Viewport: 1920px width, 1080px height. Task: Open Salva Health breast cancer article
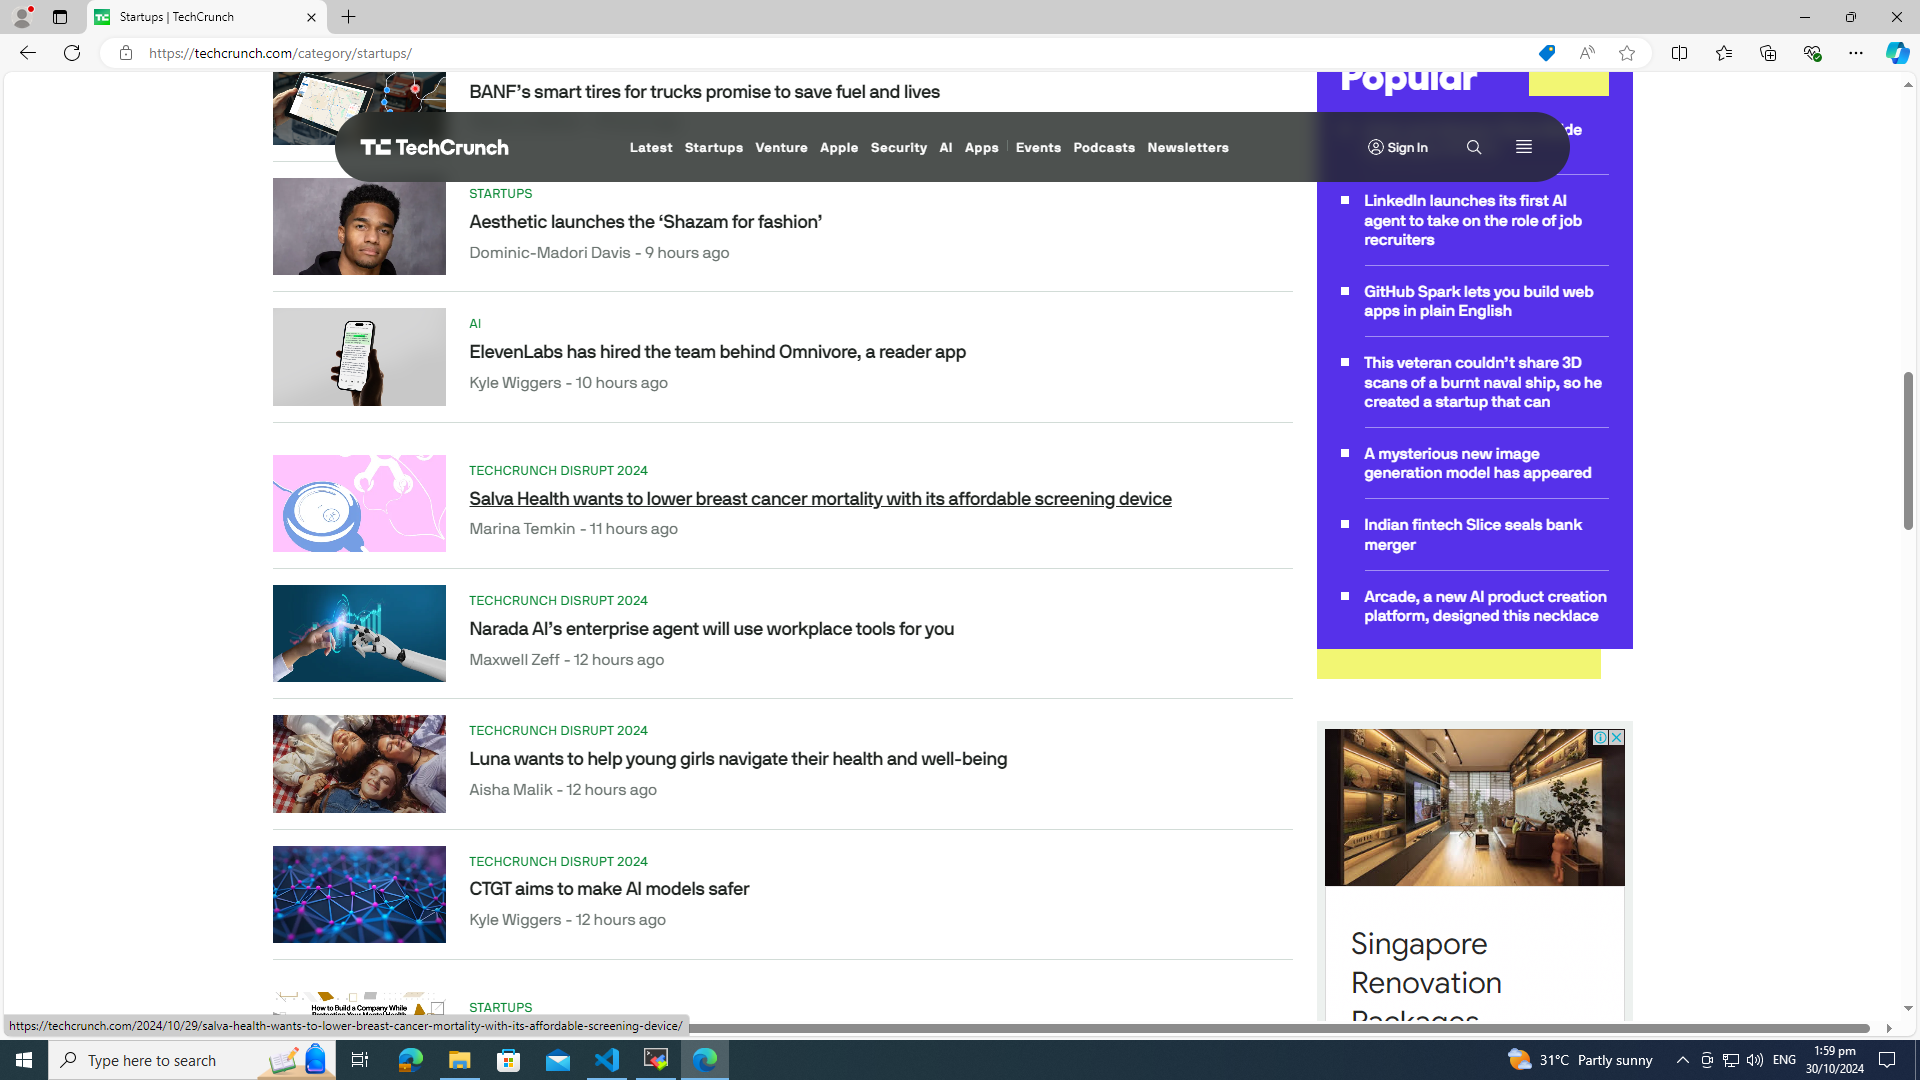pos(820,499)
